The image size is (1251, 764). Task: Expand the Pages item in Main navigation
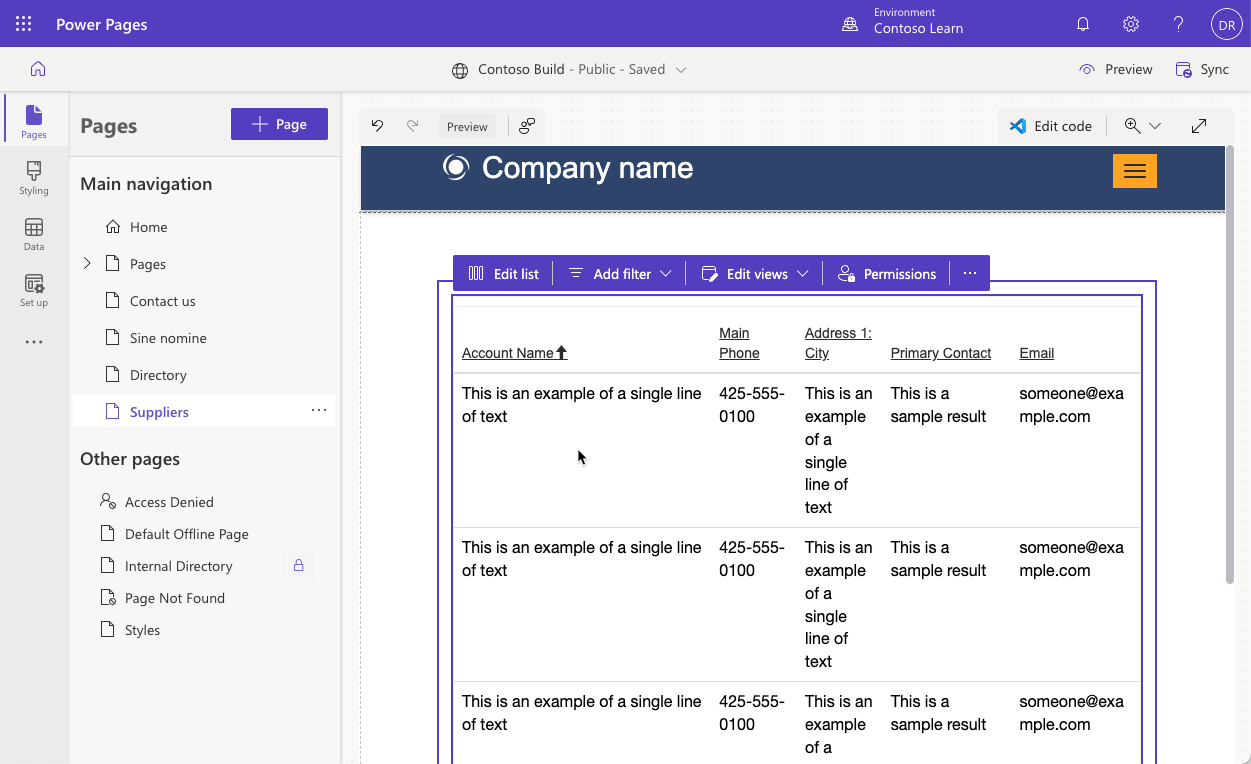coord(87,263)
